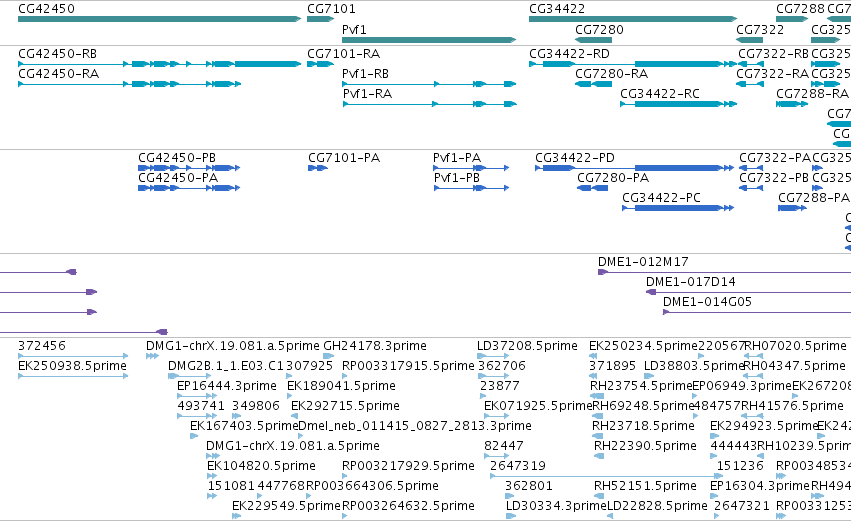Click transcript label Pvf1-RB
Viewport: 851px width, 521px height.
click(x=365, y=74)
